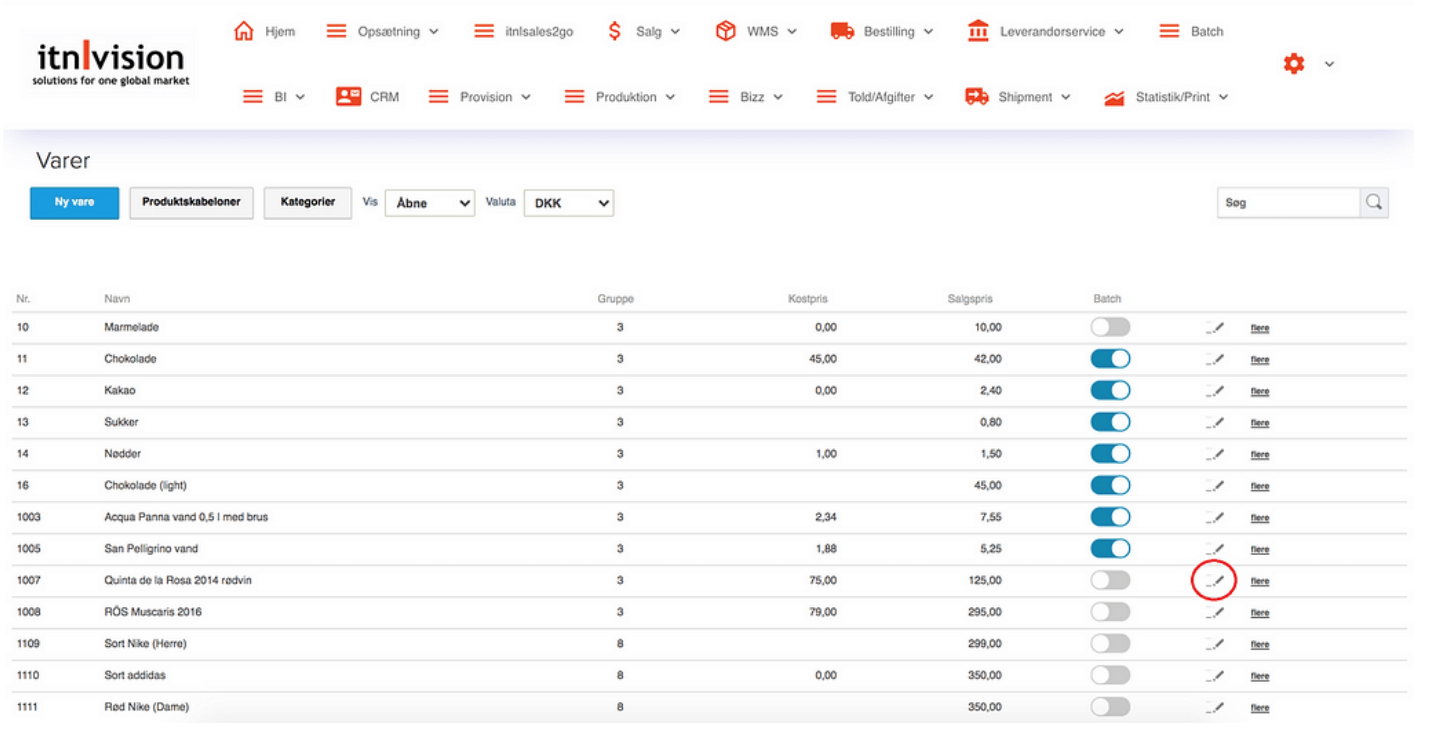1438x750 pixels.
Task: Click the Hjem house icon
Action: pos(243,31)
